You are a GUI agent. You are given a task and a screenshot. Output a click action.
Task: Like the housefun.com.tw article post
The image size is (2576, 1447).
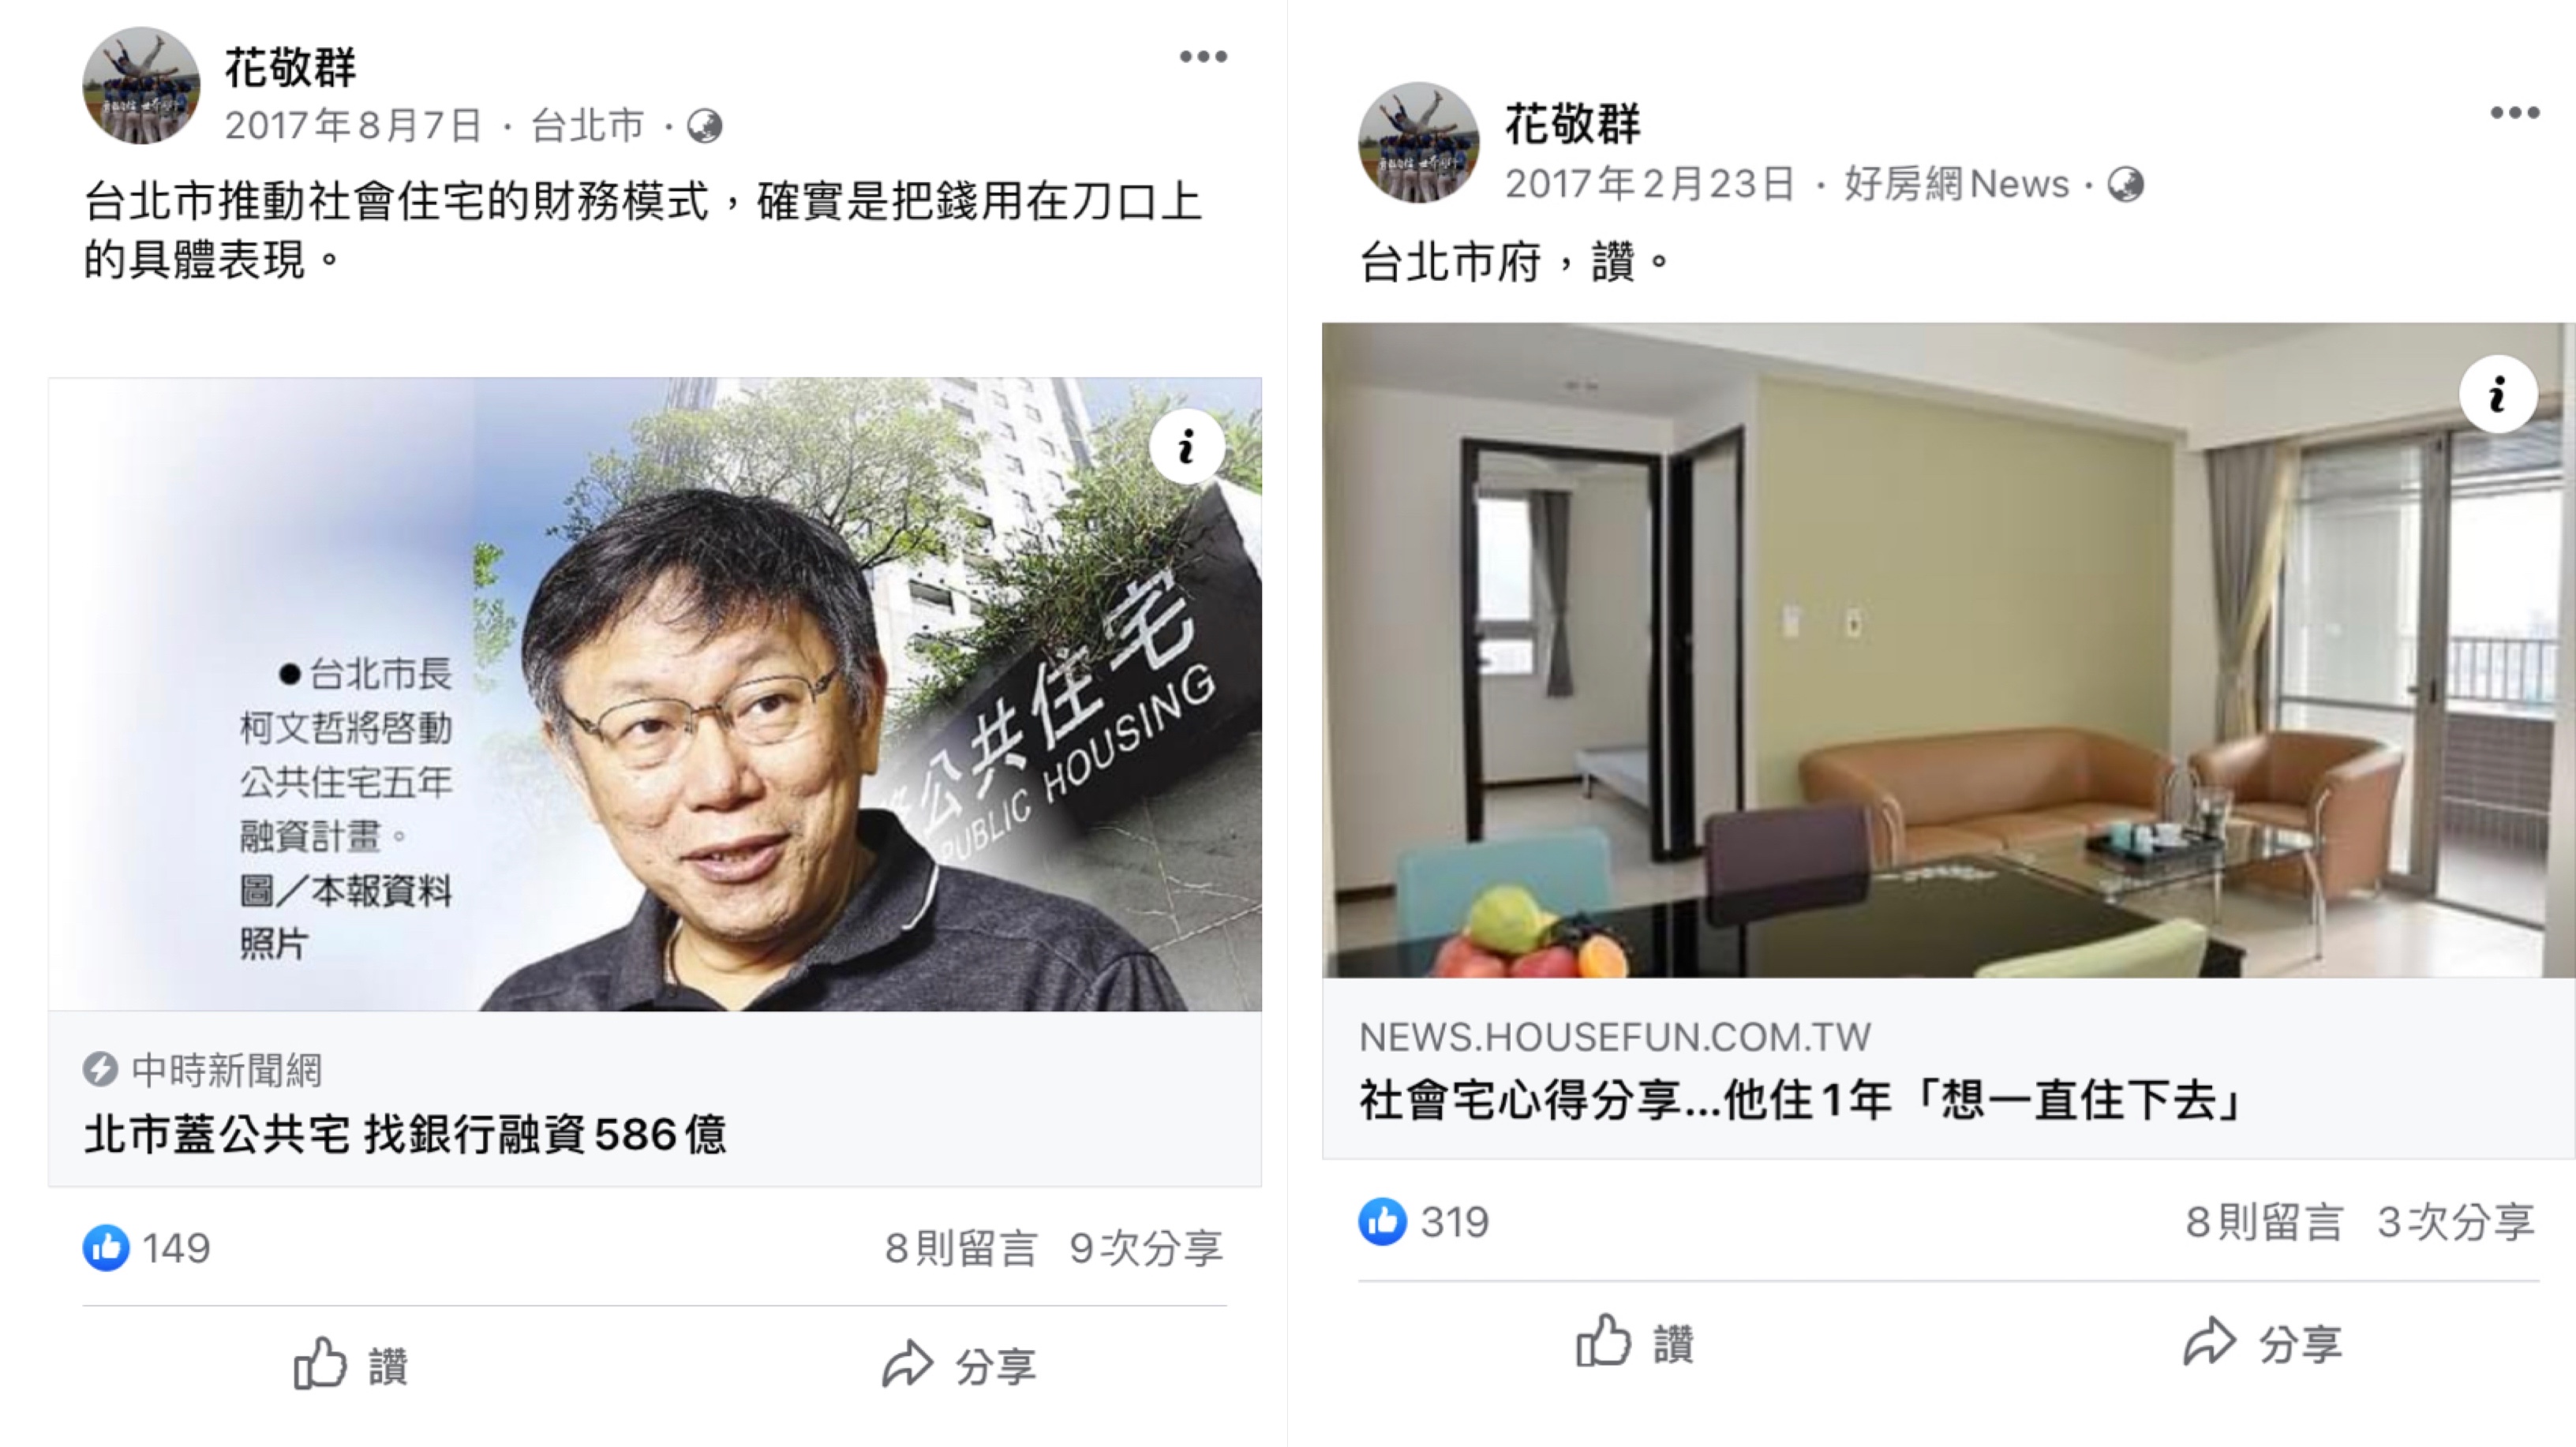pyautogui.click(x=1634, y=1341)
